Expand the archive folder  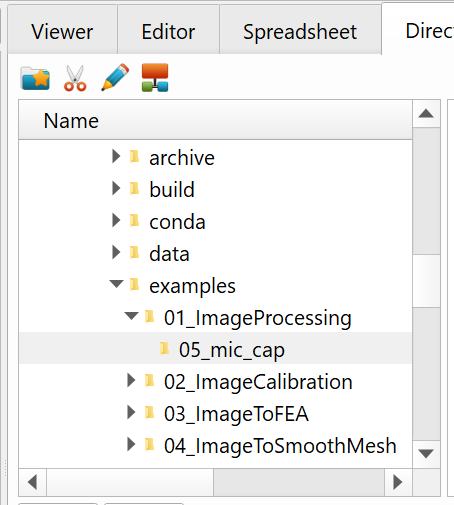pyautogui.click(x=116, y=156)
